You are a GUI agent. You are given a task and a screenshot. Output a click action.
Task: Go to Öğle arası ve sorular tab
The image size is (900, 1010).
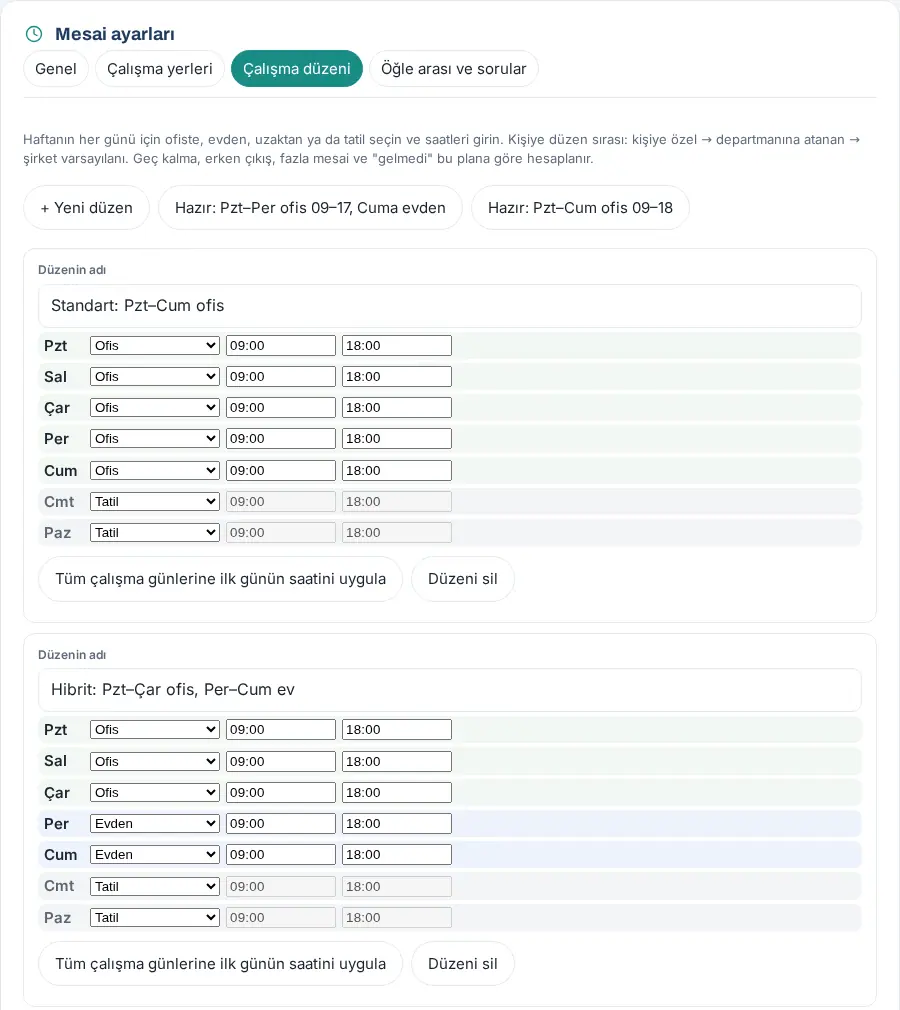pos(454,69)
